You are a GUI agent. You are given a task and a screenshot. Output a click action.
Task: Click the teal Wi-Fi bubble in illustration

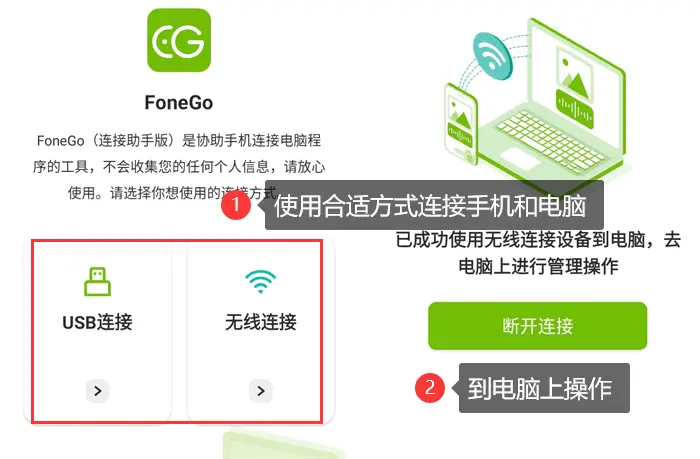point(492,56)
